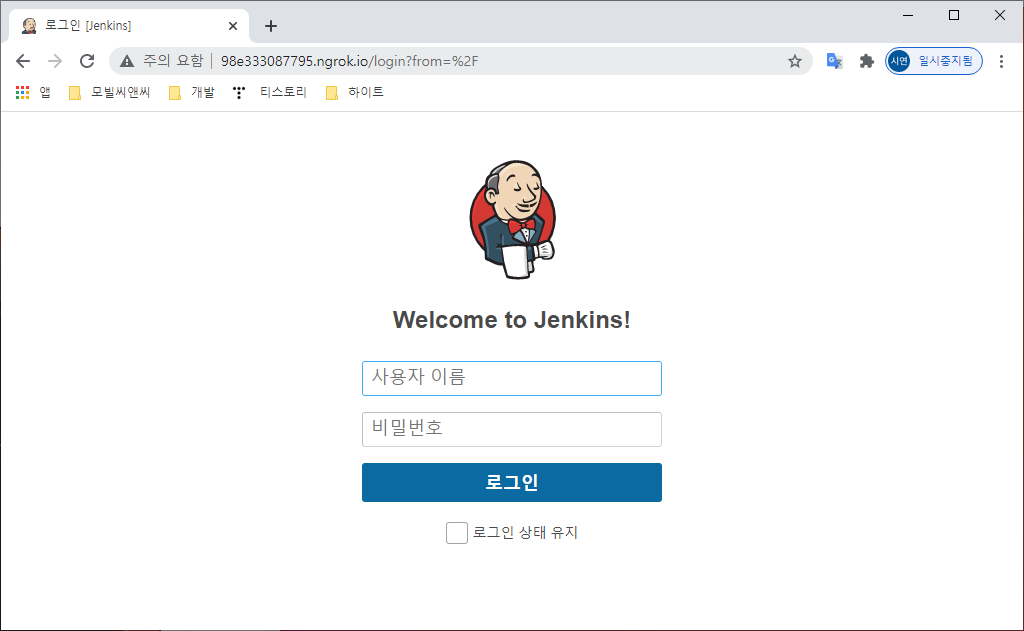The width and height of the screenshot is (1024, 631).
Task: Reload the Jenkins login page
Action: (x=87, y=61)
